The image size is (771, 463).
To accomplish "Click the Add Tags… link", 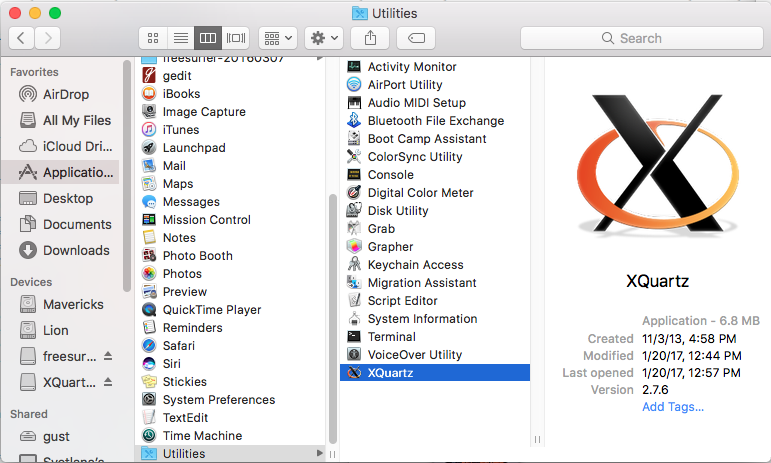I will [x=673, y=407].
